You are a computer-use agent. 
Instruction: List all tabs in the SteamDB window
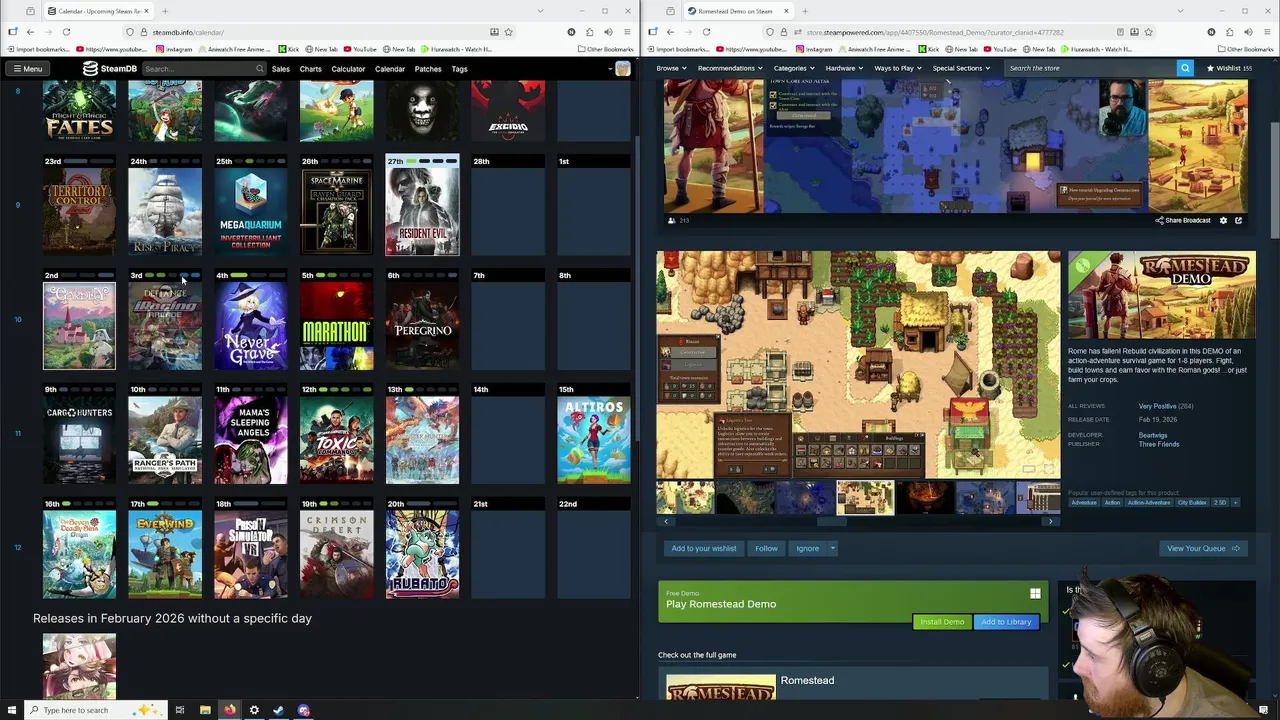540,11
